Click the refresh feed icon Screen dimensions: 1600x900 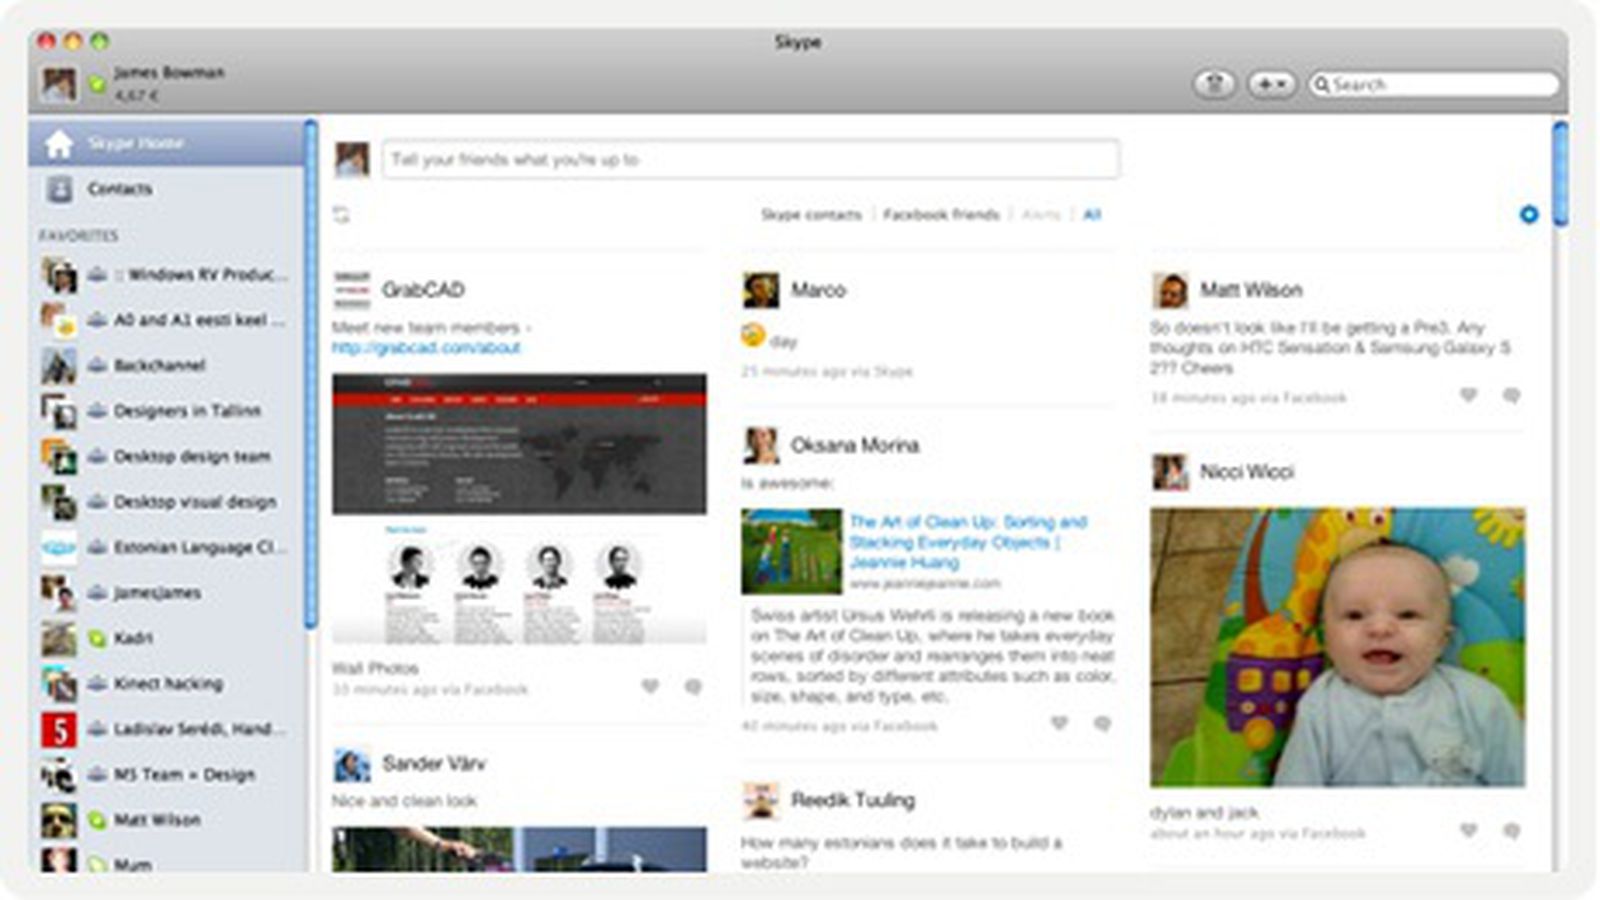[342, 215]
